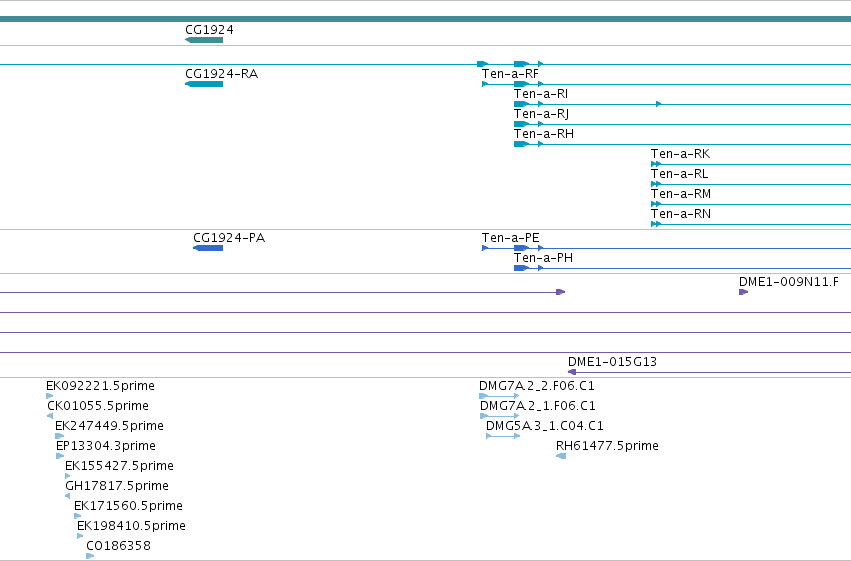This screenshot has height=561, width=851.
Task: Click the RH61477.5prime EST glyph
Action: point(561,456)
